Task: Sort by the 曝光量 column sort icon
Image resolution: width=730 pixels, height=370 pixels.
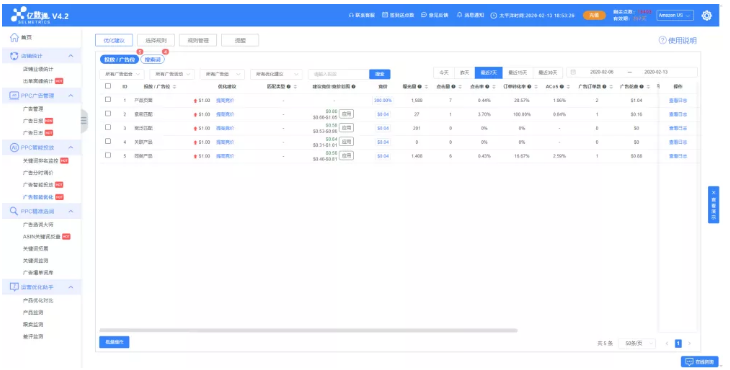Action: 426,87
